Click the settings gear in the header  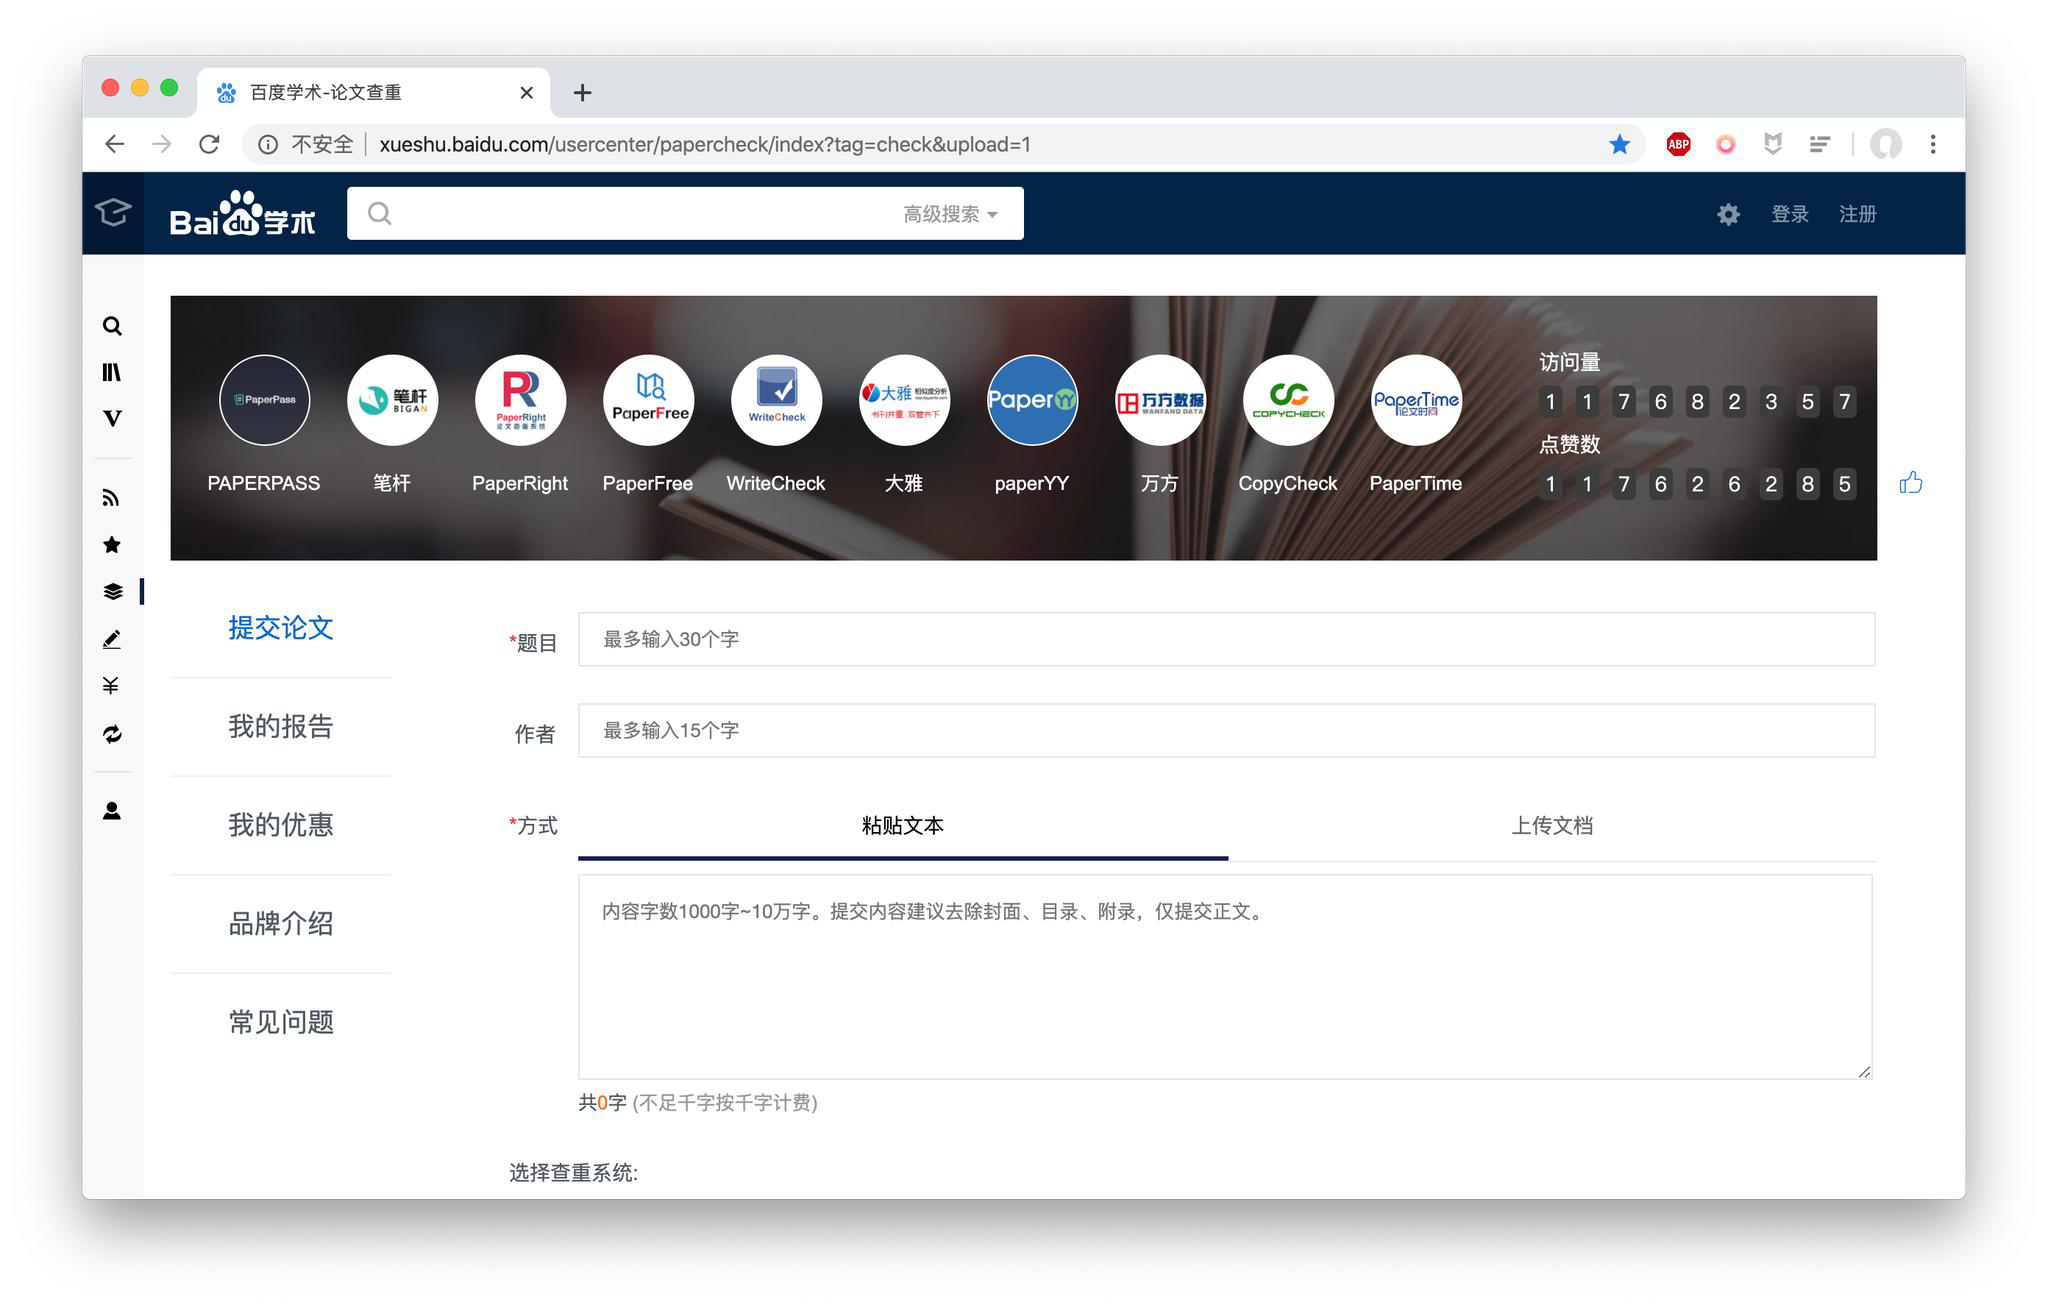(1728, 214)
